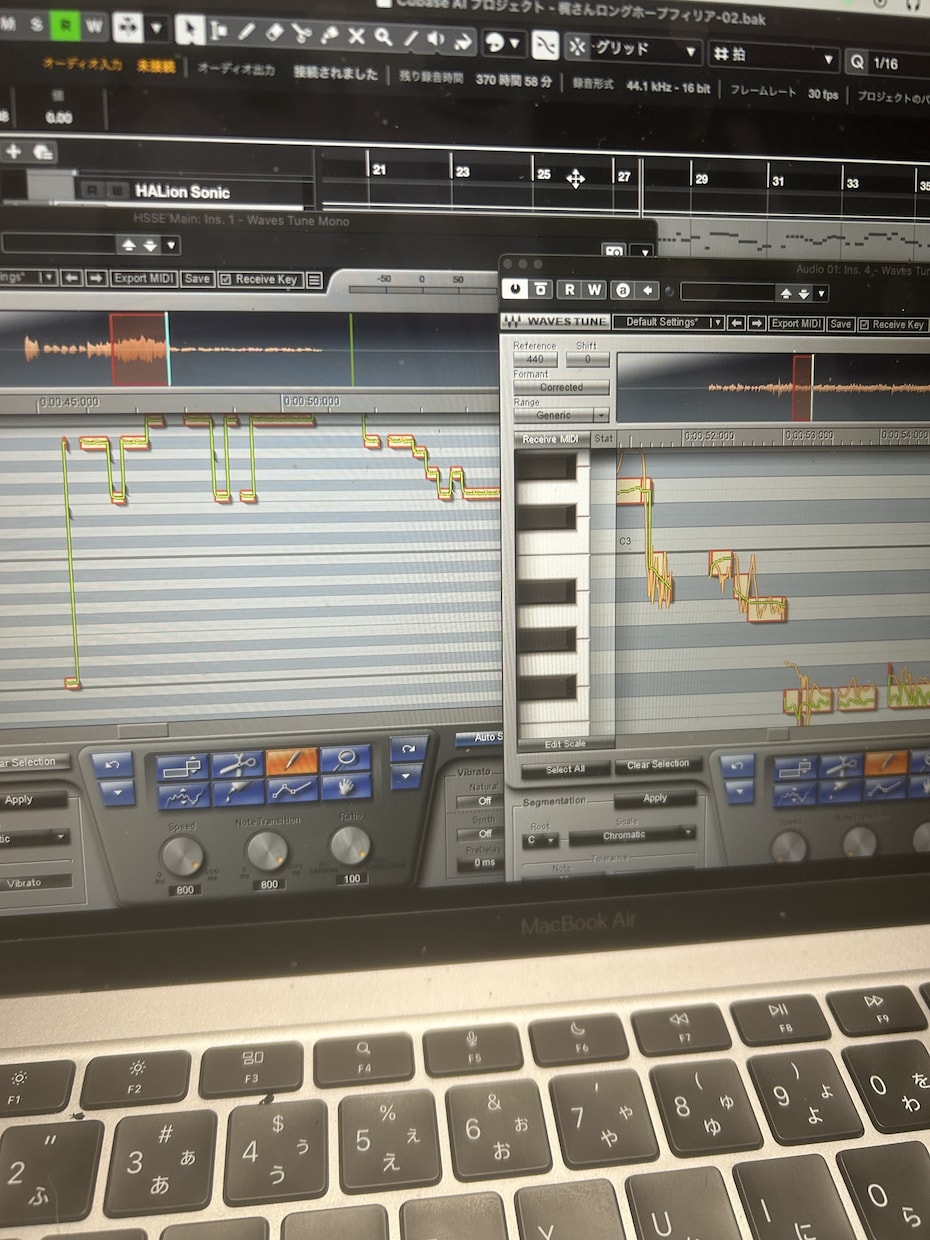Click Save in right Waves Tune toolbar
This screenshot has width=930, height=1240.
[841, 324]
